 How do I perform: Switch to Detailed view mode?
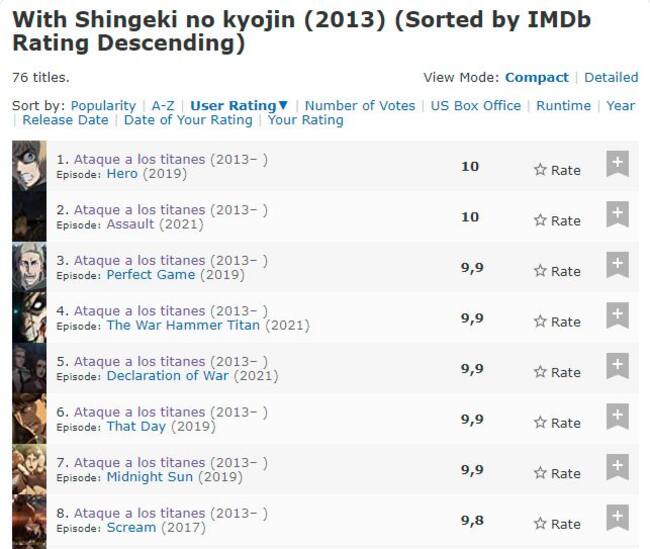pyautogui.click(x=611, y=77)
